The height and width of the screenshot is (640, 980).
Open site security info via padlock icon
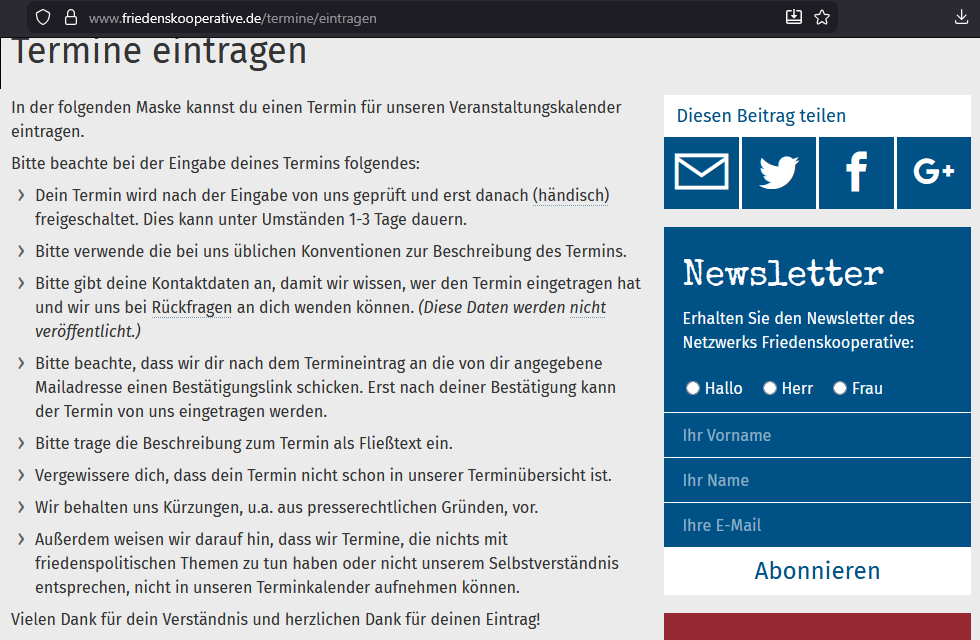pyautogui.click(x=70, y=17)
